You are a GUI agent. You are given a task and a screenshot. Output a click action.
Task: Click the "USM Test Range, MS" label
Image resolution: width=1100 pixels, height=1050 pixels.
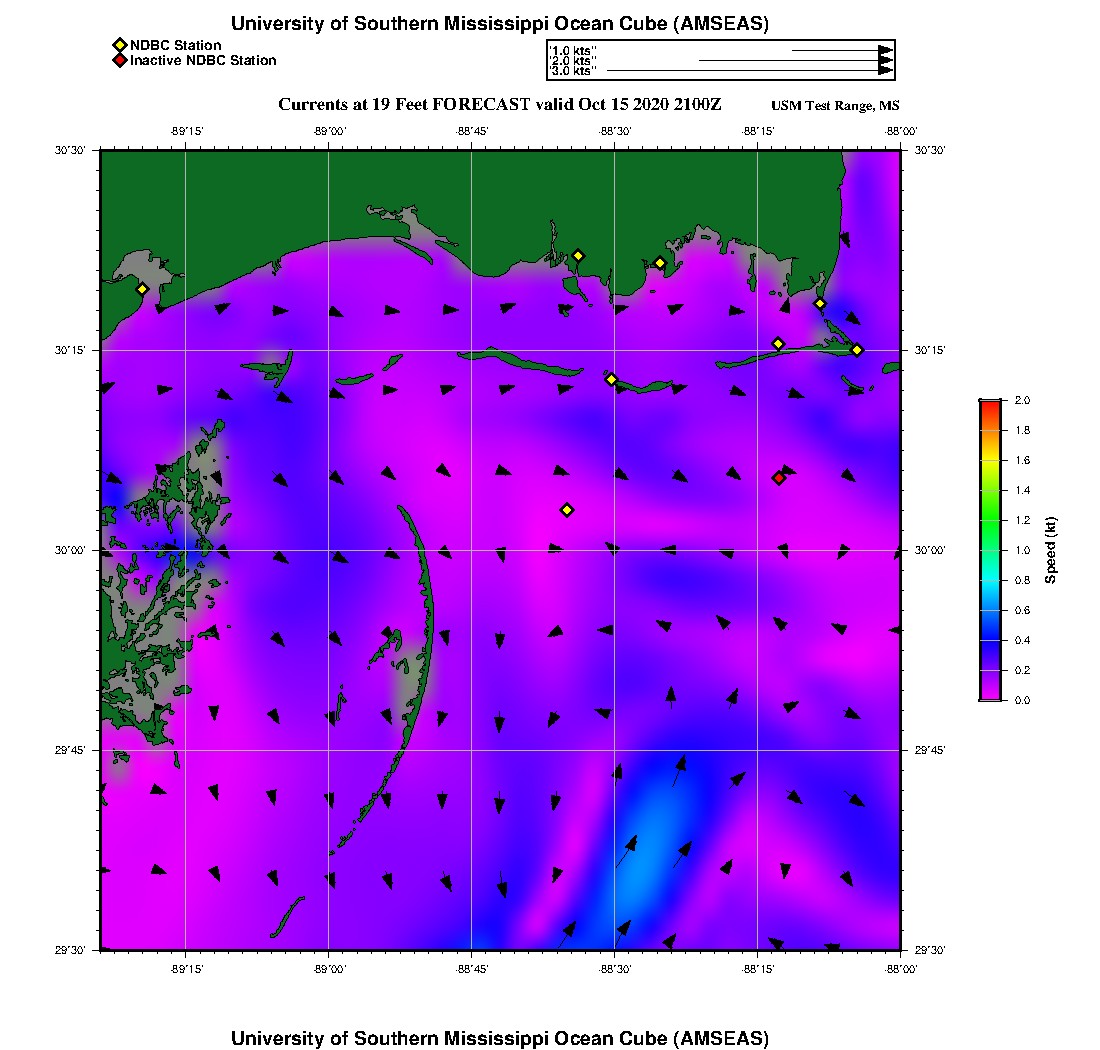pyautogui.click(x=835, y=106)
